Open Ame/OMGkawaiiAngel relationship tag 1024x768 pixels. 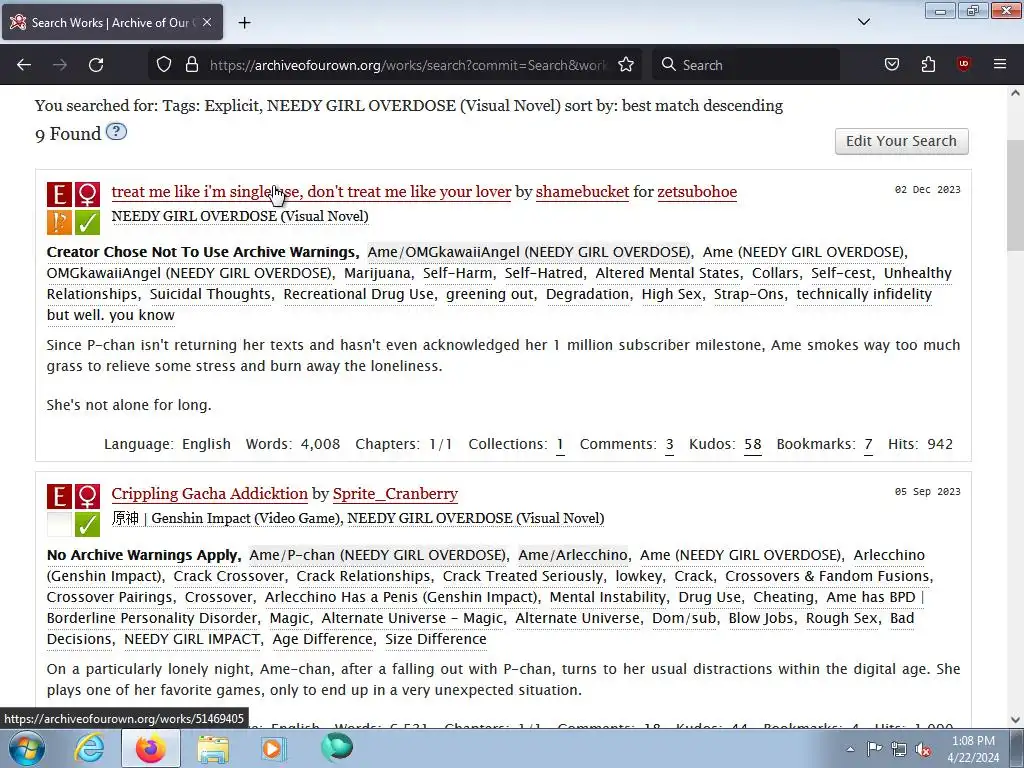pyautogui.click(x=528, y=252)
